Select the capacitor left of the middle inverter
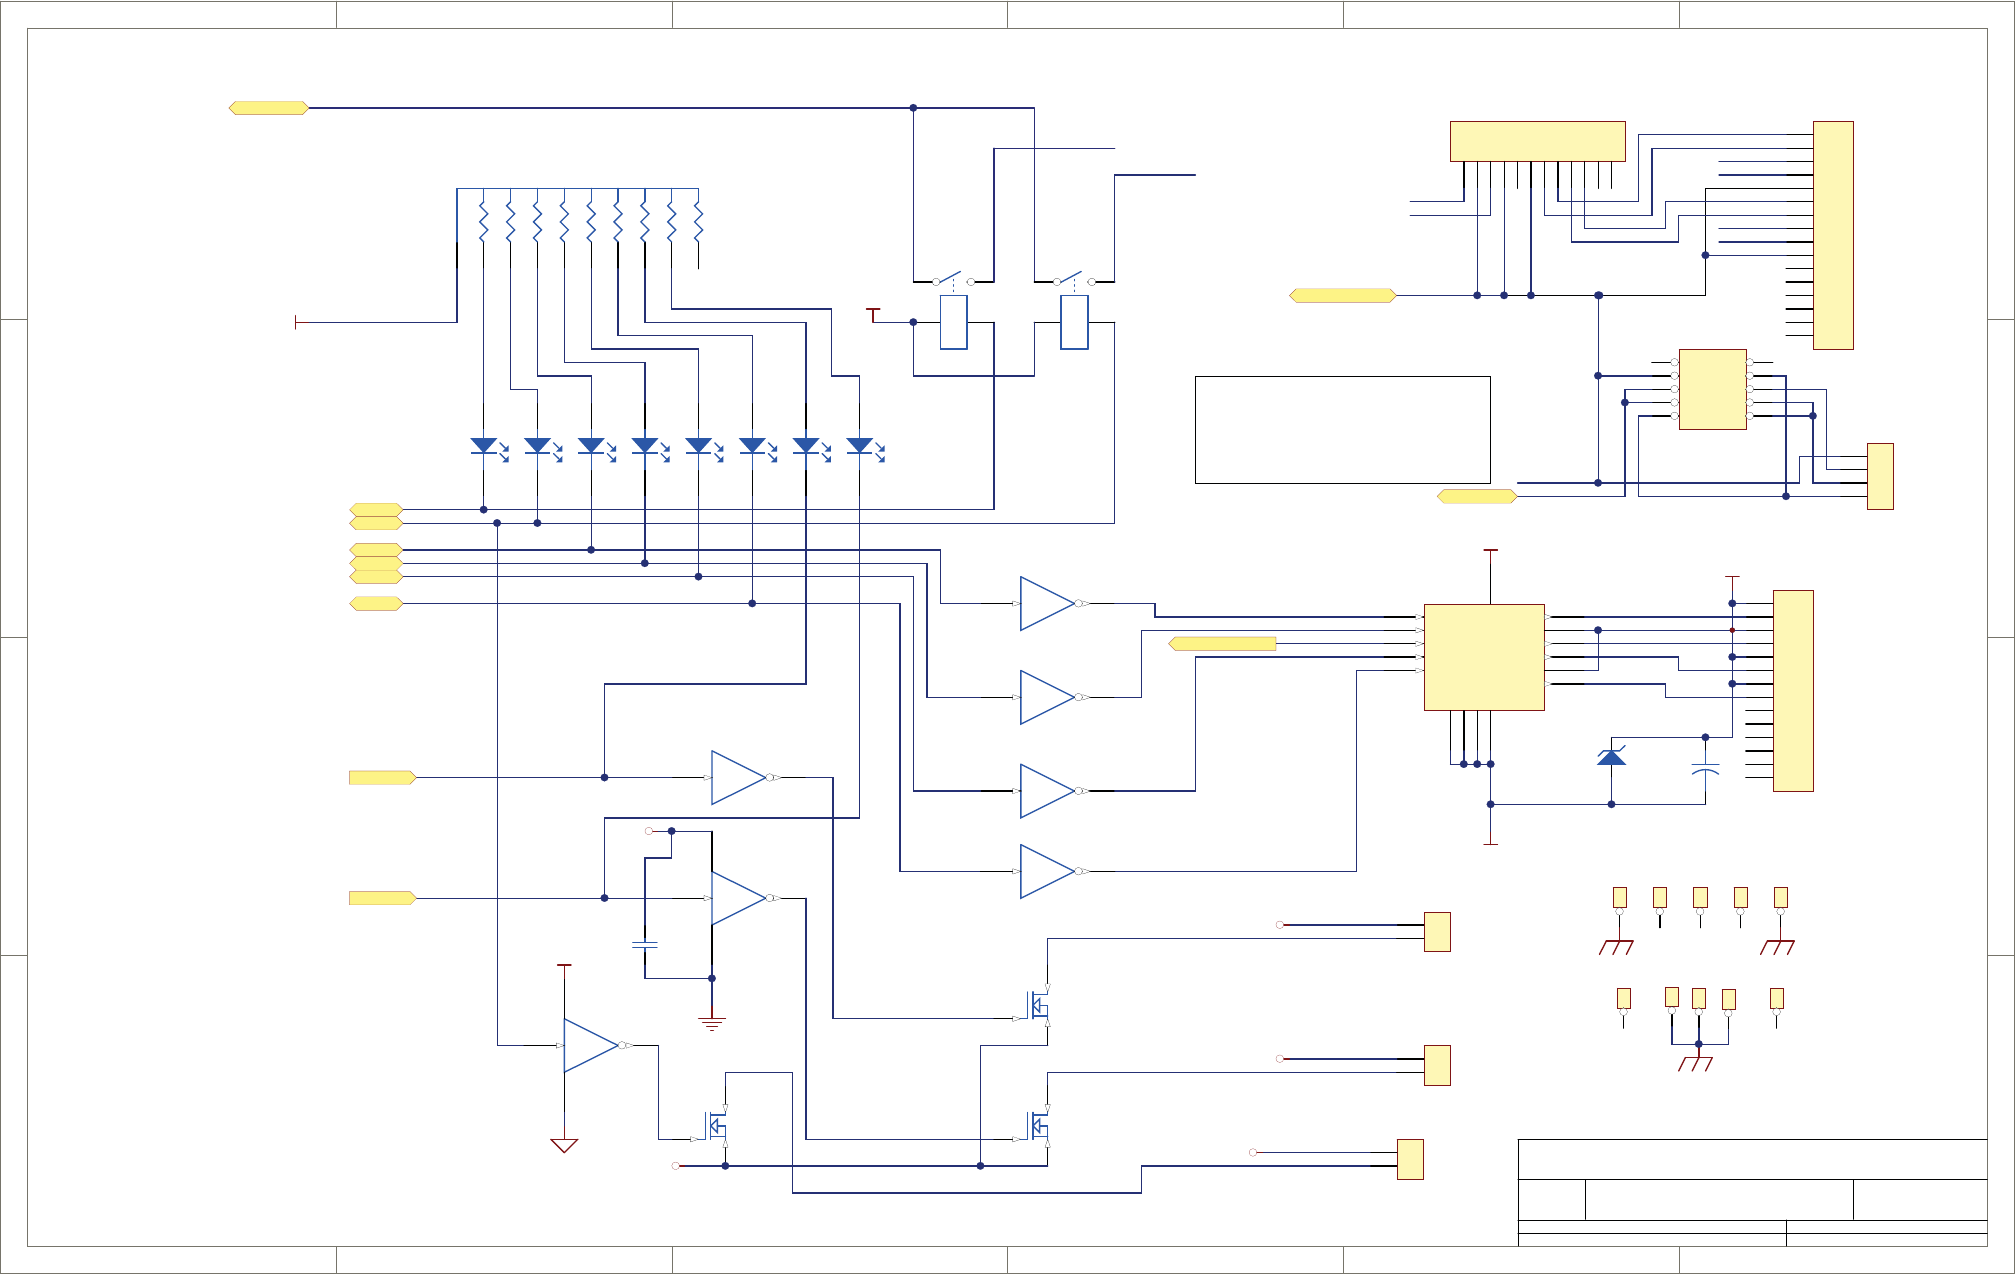Screen dimensions: 2015x1274 645,944
